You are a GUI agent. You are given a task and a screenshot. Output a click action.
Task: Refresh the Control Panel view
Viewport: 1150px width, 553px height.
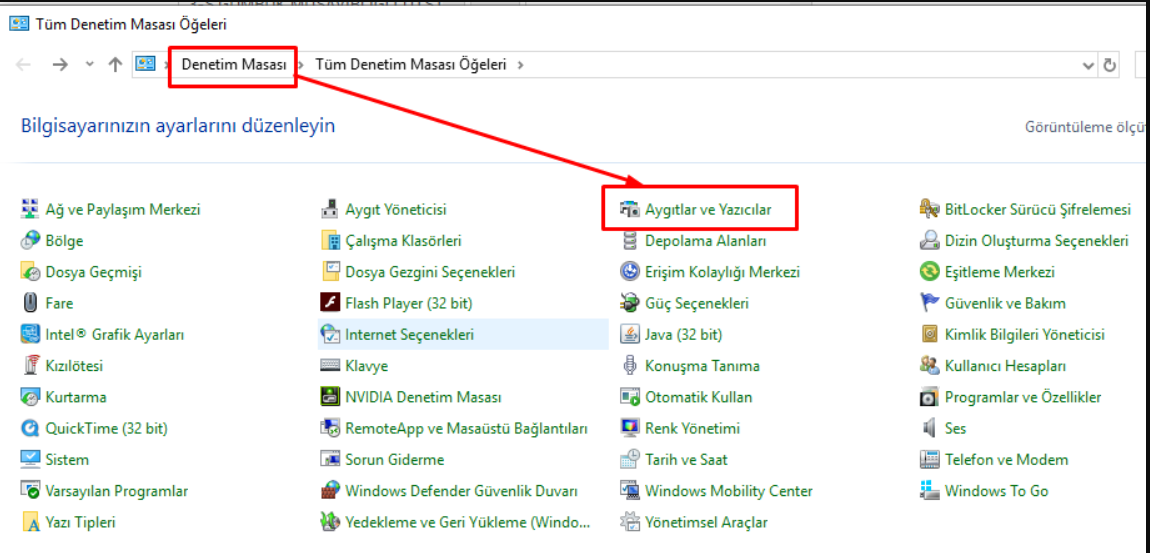(1110, 65)
